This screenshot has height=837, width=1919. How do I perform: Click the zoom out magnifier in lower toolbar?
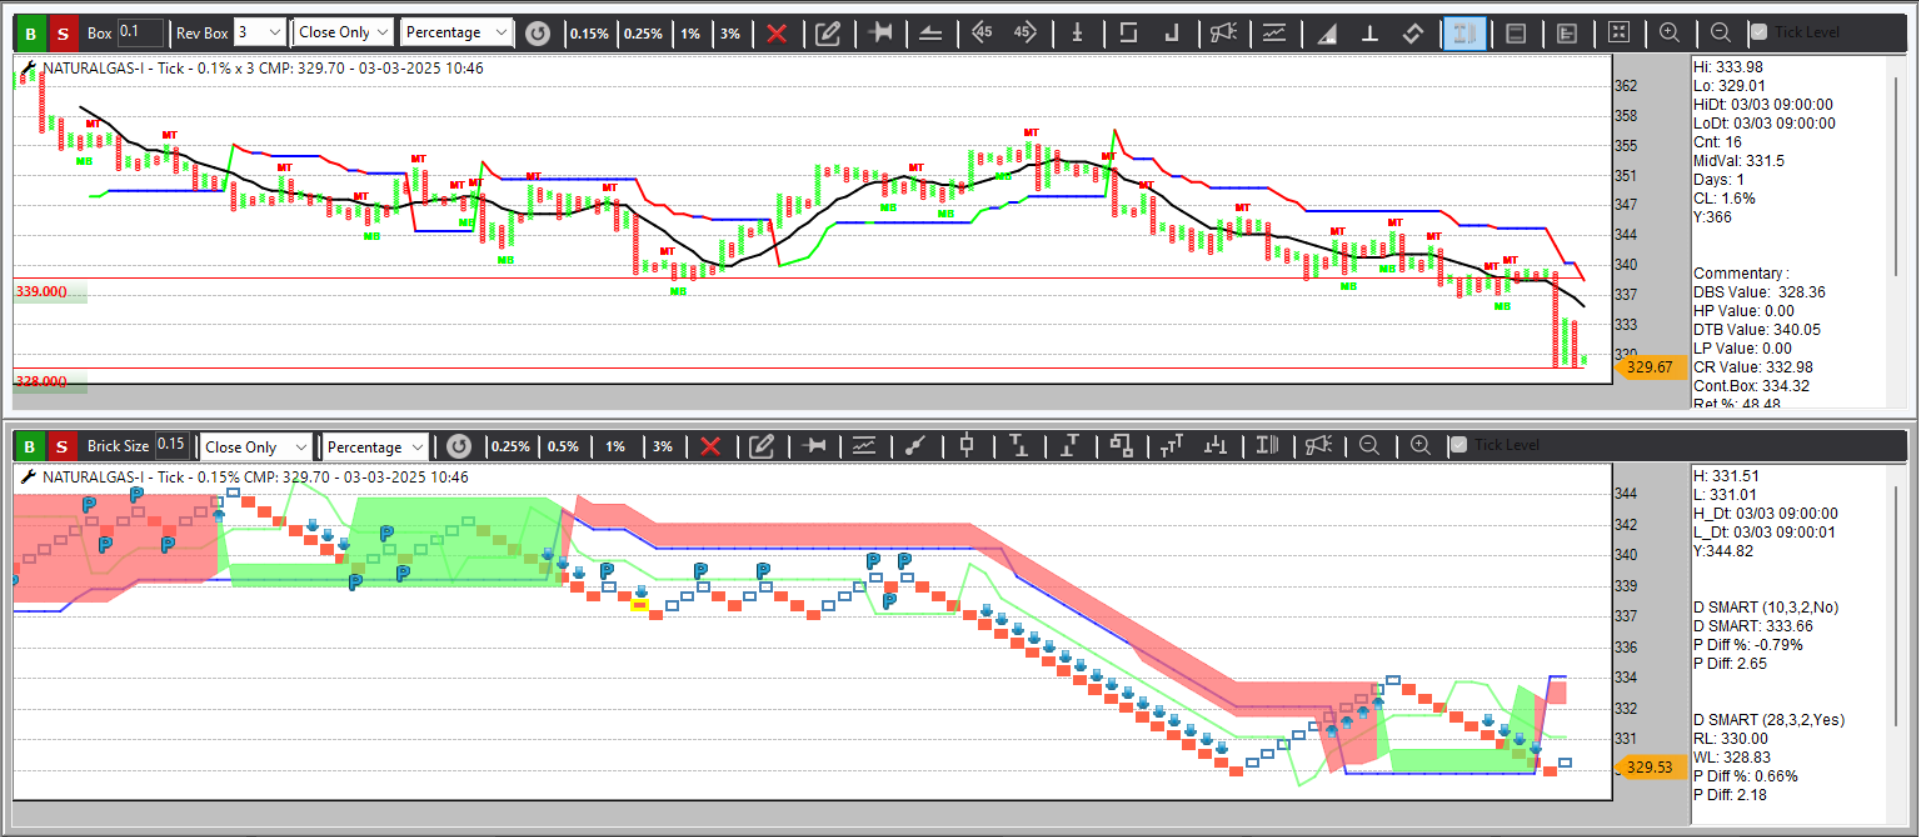pyautogui.click(x=1369, y=445)
